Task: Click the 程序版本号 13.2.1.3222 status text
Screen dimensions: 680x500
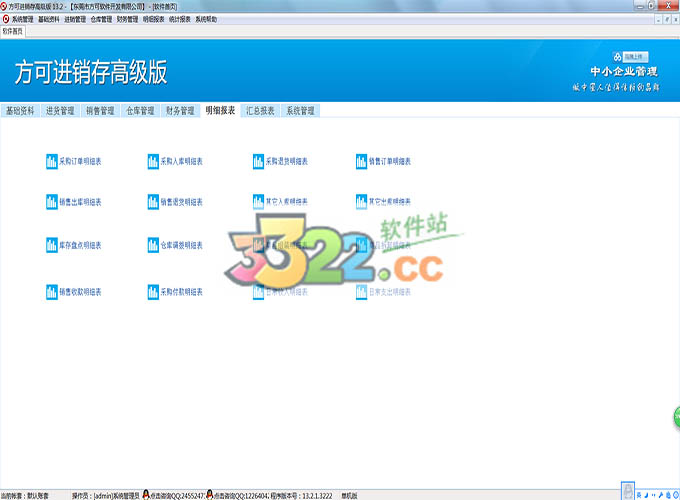Action: tap(302, 495)
